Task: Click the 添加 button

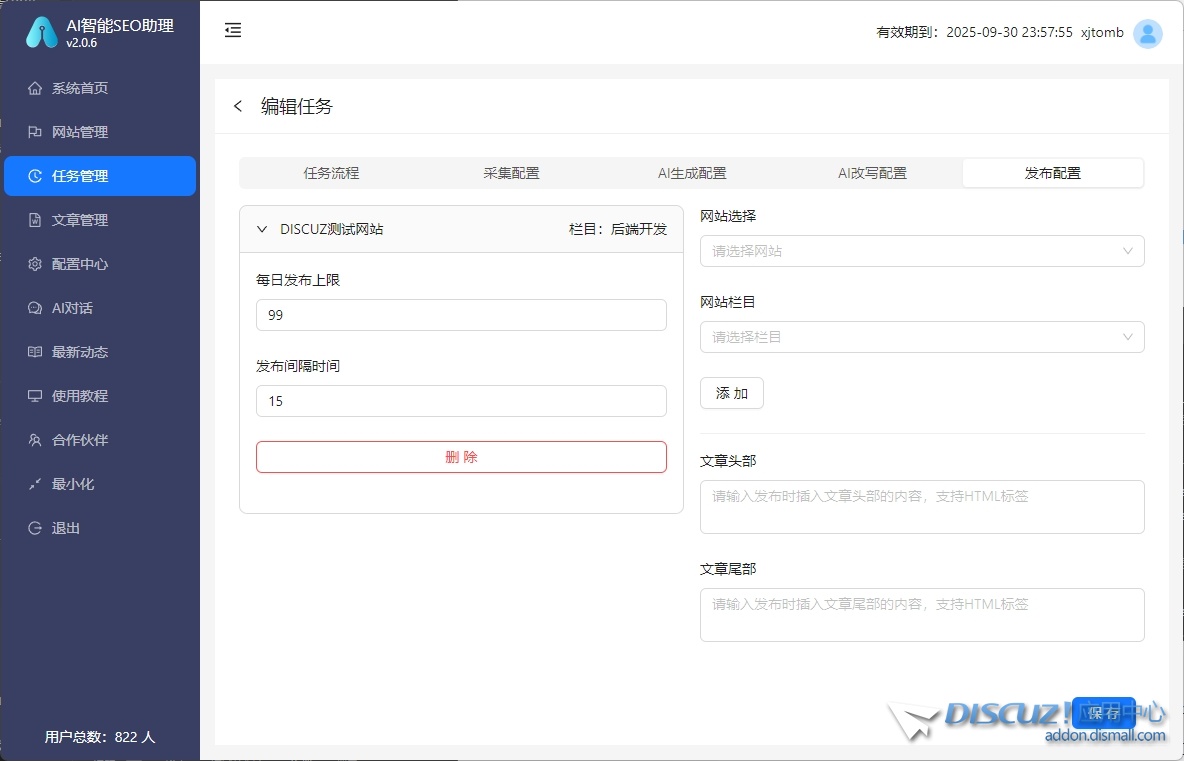Action: 731,393
